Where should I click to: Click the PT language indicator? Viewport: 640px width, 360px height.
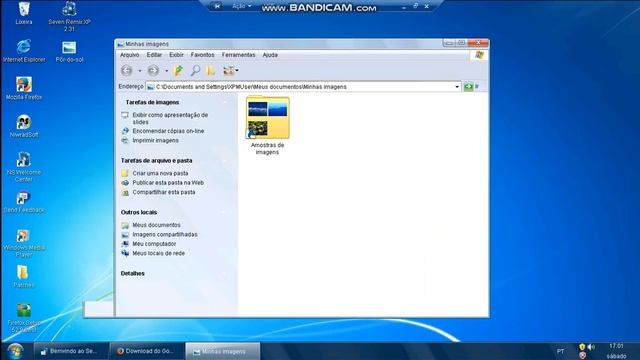[x=560, y=351]
